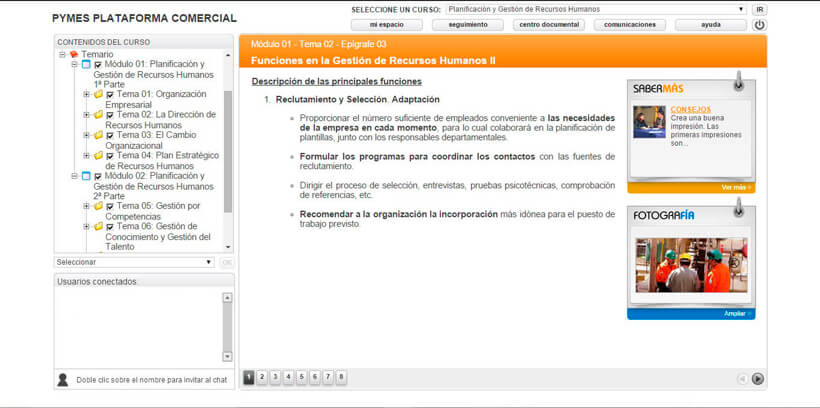Toggle the Tema 01 checkbox

tap(110, 95)
